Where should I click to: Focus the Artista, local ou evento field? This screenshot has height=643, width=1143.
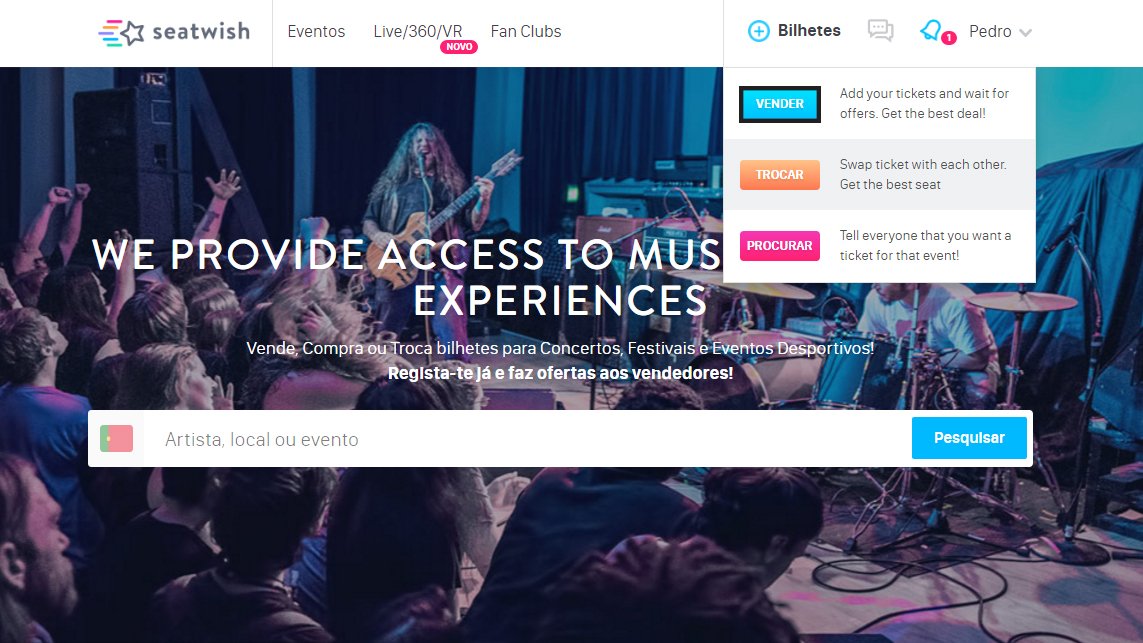(526, 439)
